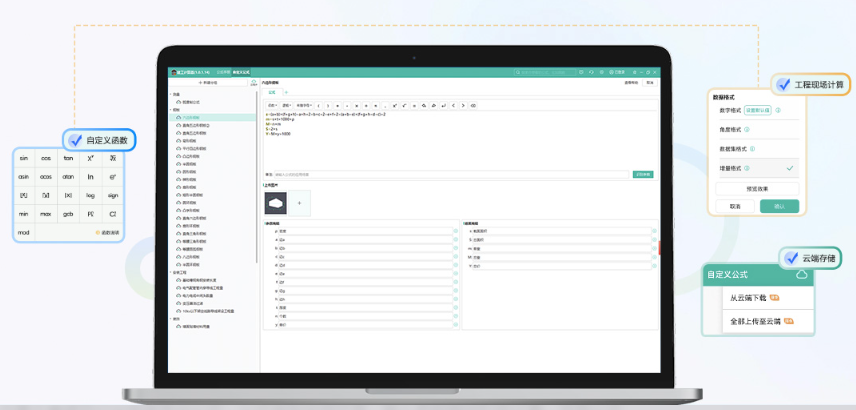Open the first dropdown in formula toolbar

tap(272, 105)
